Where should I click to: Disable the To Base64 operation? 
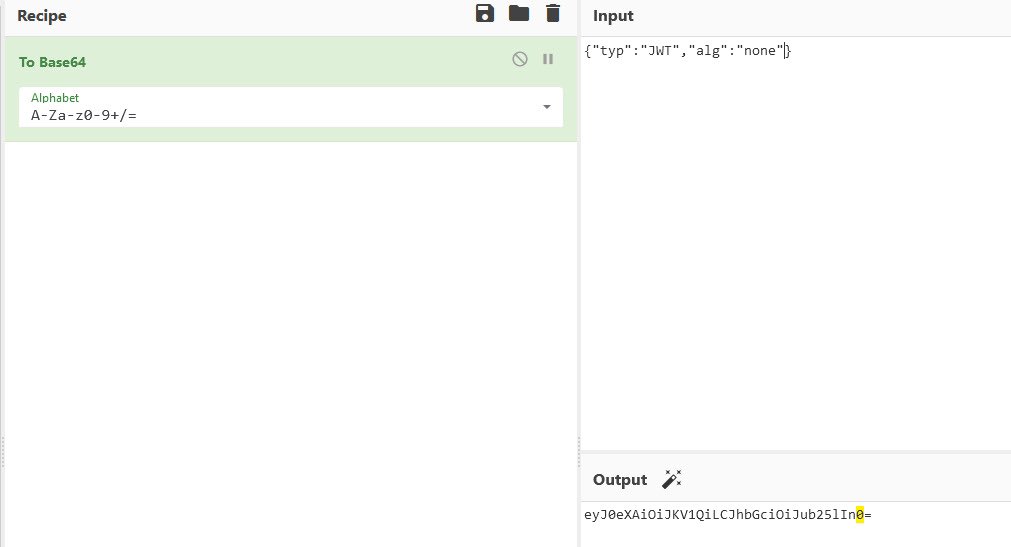[x=520, y=59]
